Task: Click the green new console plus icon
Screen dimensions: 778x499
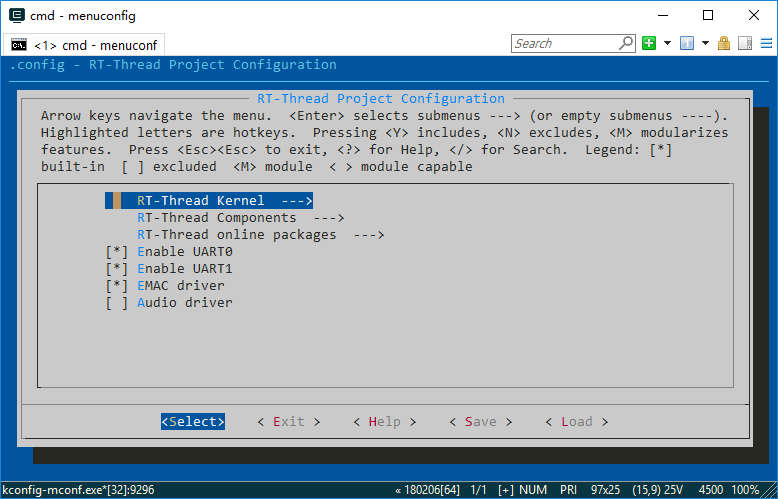Action: [x=649, y=44]
